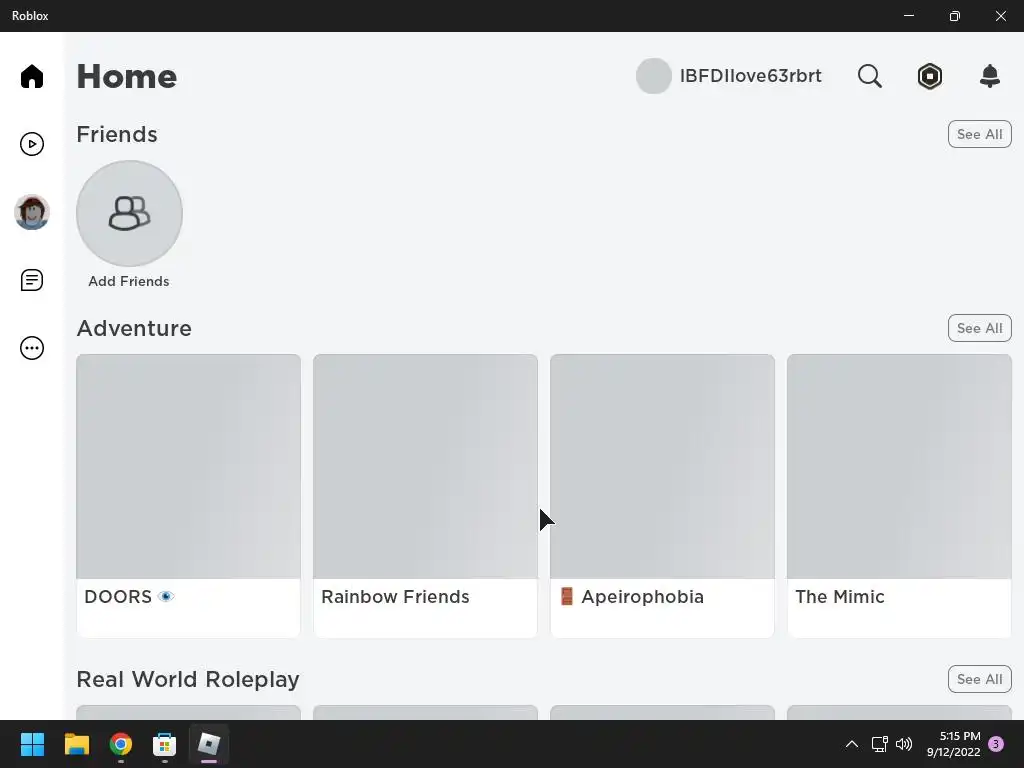Open the network icon in system tray
1024x768 pixels.
tap(879, 744)
